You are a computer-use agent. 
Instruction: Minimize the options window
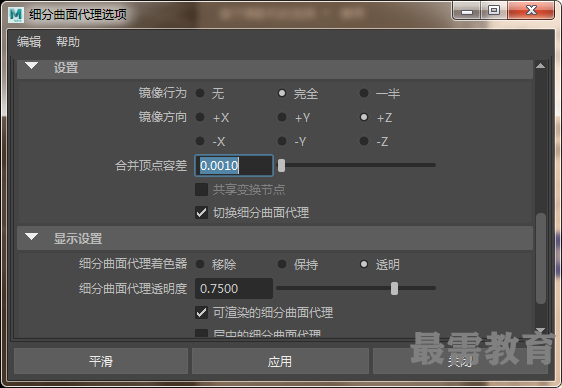pos(467,11)
